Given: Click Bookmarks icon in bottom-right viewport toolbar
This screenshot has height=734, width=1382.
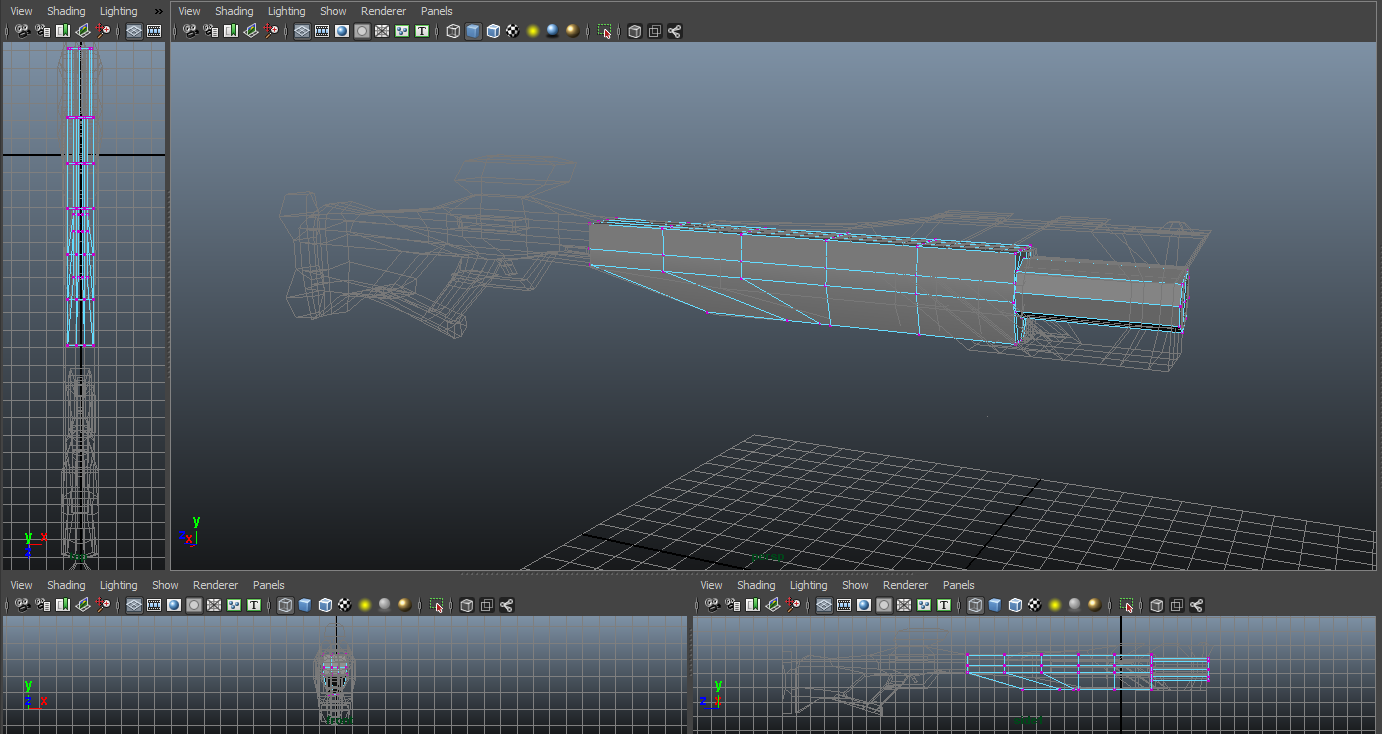Looking at the screenshot, I should (752, 605).
